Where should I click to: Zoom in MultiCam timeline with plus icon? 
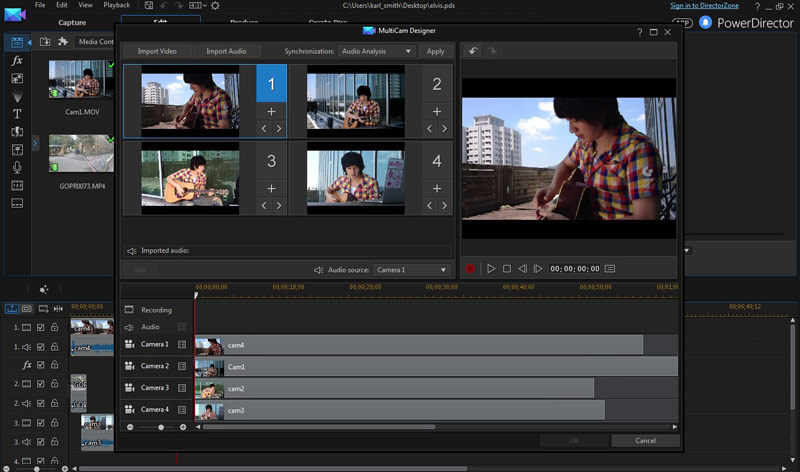[x=183, y=427]
